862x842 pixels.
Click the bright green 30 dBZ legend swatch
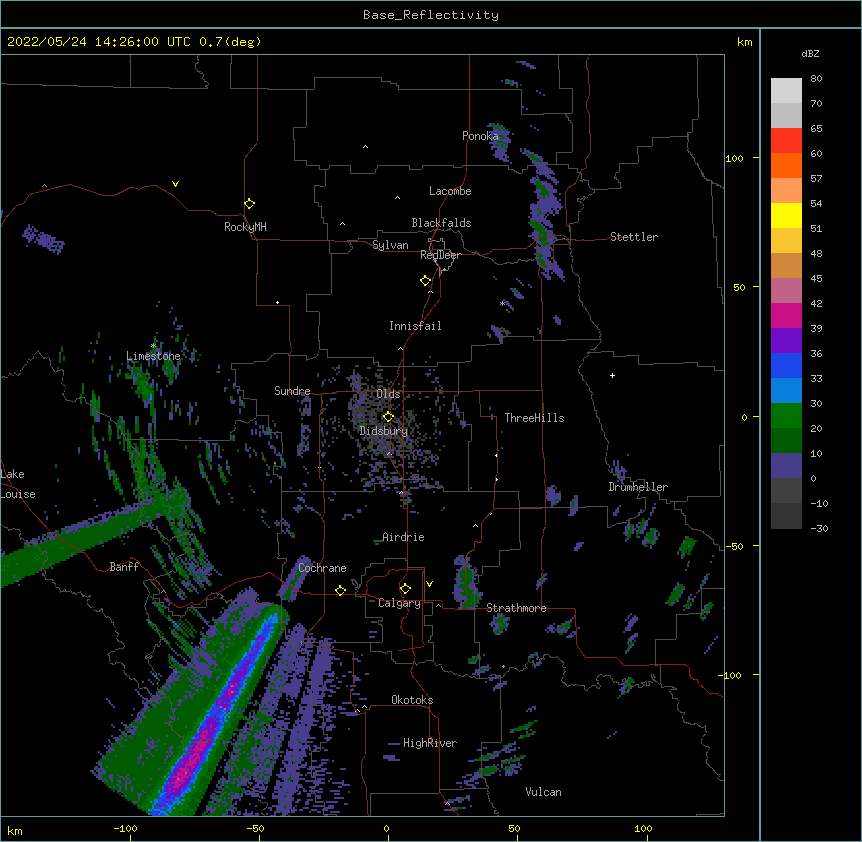(x=786, y=416)
